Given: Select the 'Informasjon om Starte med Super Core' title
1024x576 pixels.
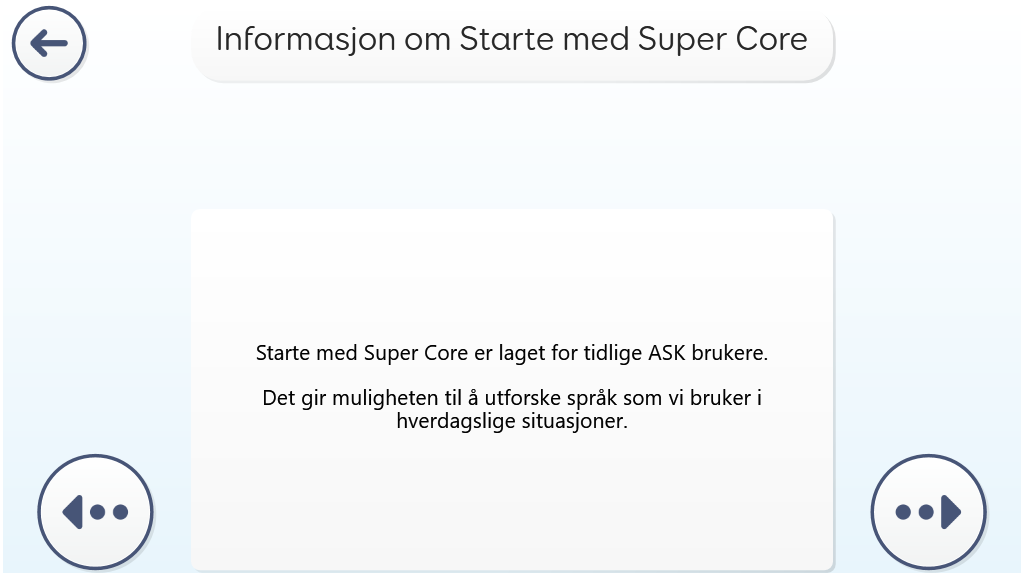Looking at the screenshot, I should [x=512, y=40].
